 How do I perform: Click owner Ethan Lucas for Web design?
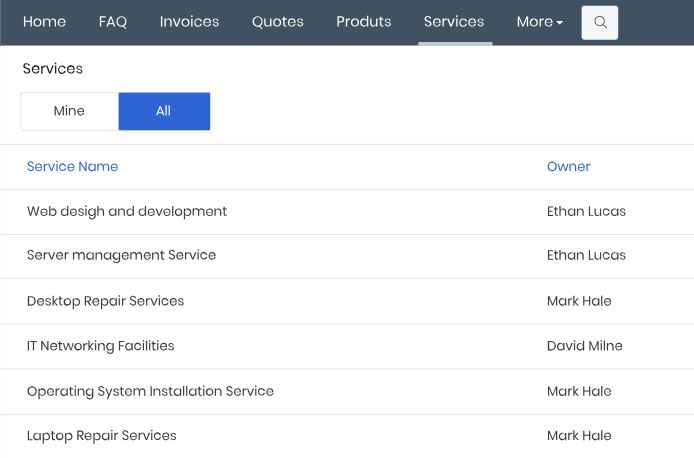(586, 212)
